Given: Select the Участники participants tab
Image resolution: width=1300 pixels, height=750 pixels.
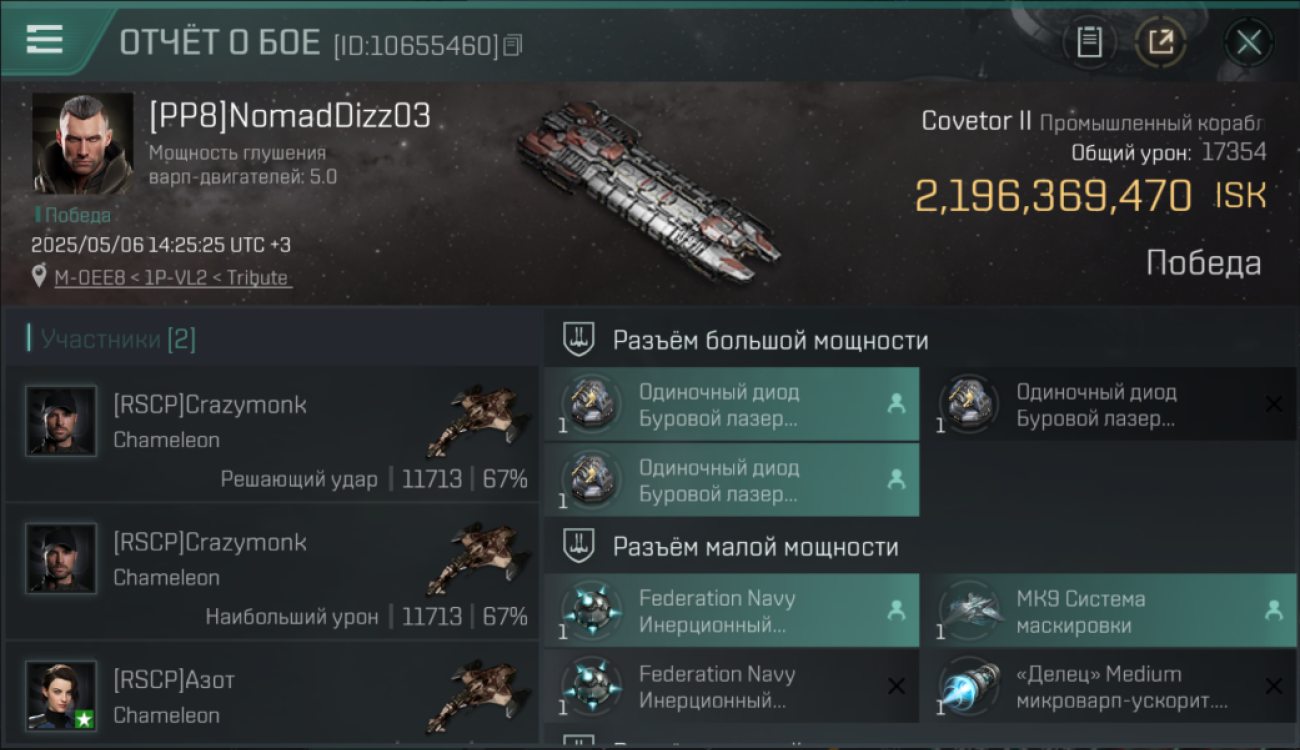Looking at the screenshot, I should (x=113, y=339).
